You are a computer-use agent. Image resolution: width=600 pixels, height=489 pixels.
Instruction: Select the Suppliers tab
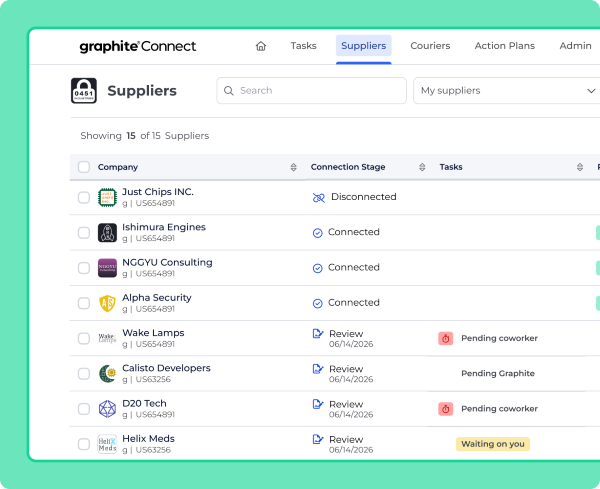point(364,46)
